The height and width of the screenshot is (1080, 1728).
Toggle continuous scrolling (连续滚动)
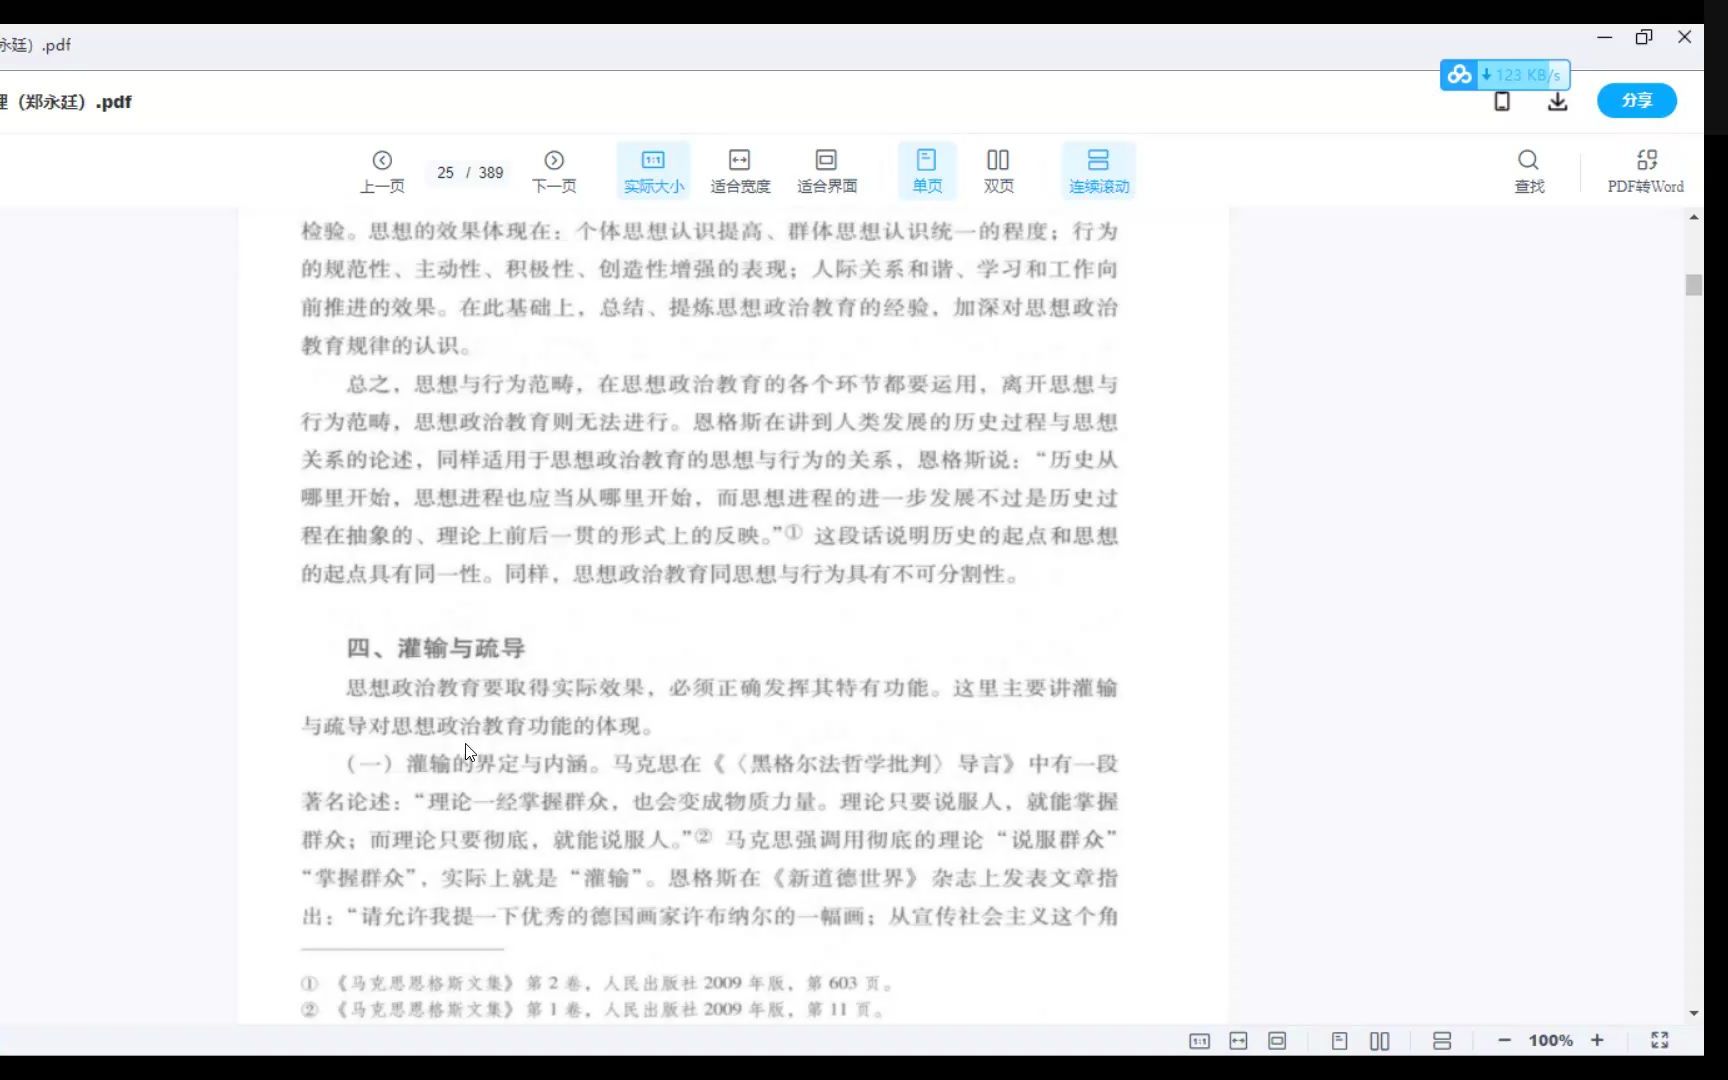[x=1098, y=171]
